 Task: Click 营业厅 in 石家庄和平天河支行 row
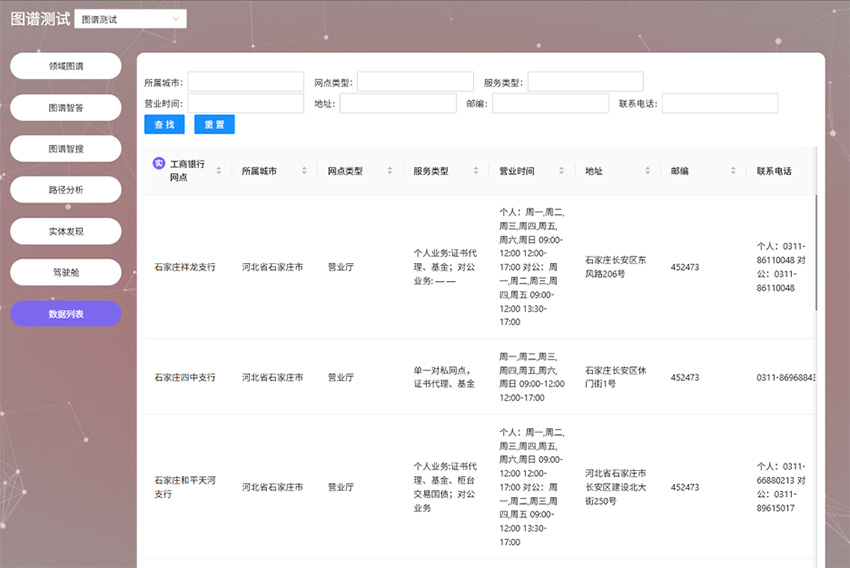[x=340, y=487]
